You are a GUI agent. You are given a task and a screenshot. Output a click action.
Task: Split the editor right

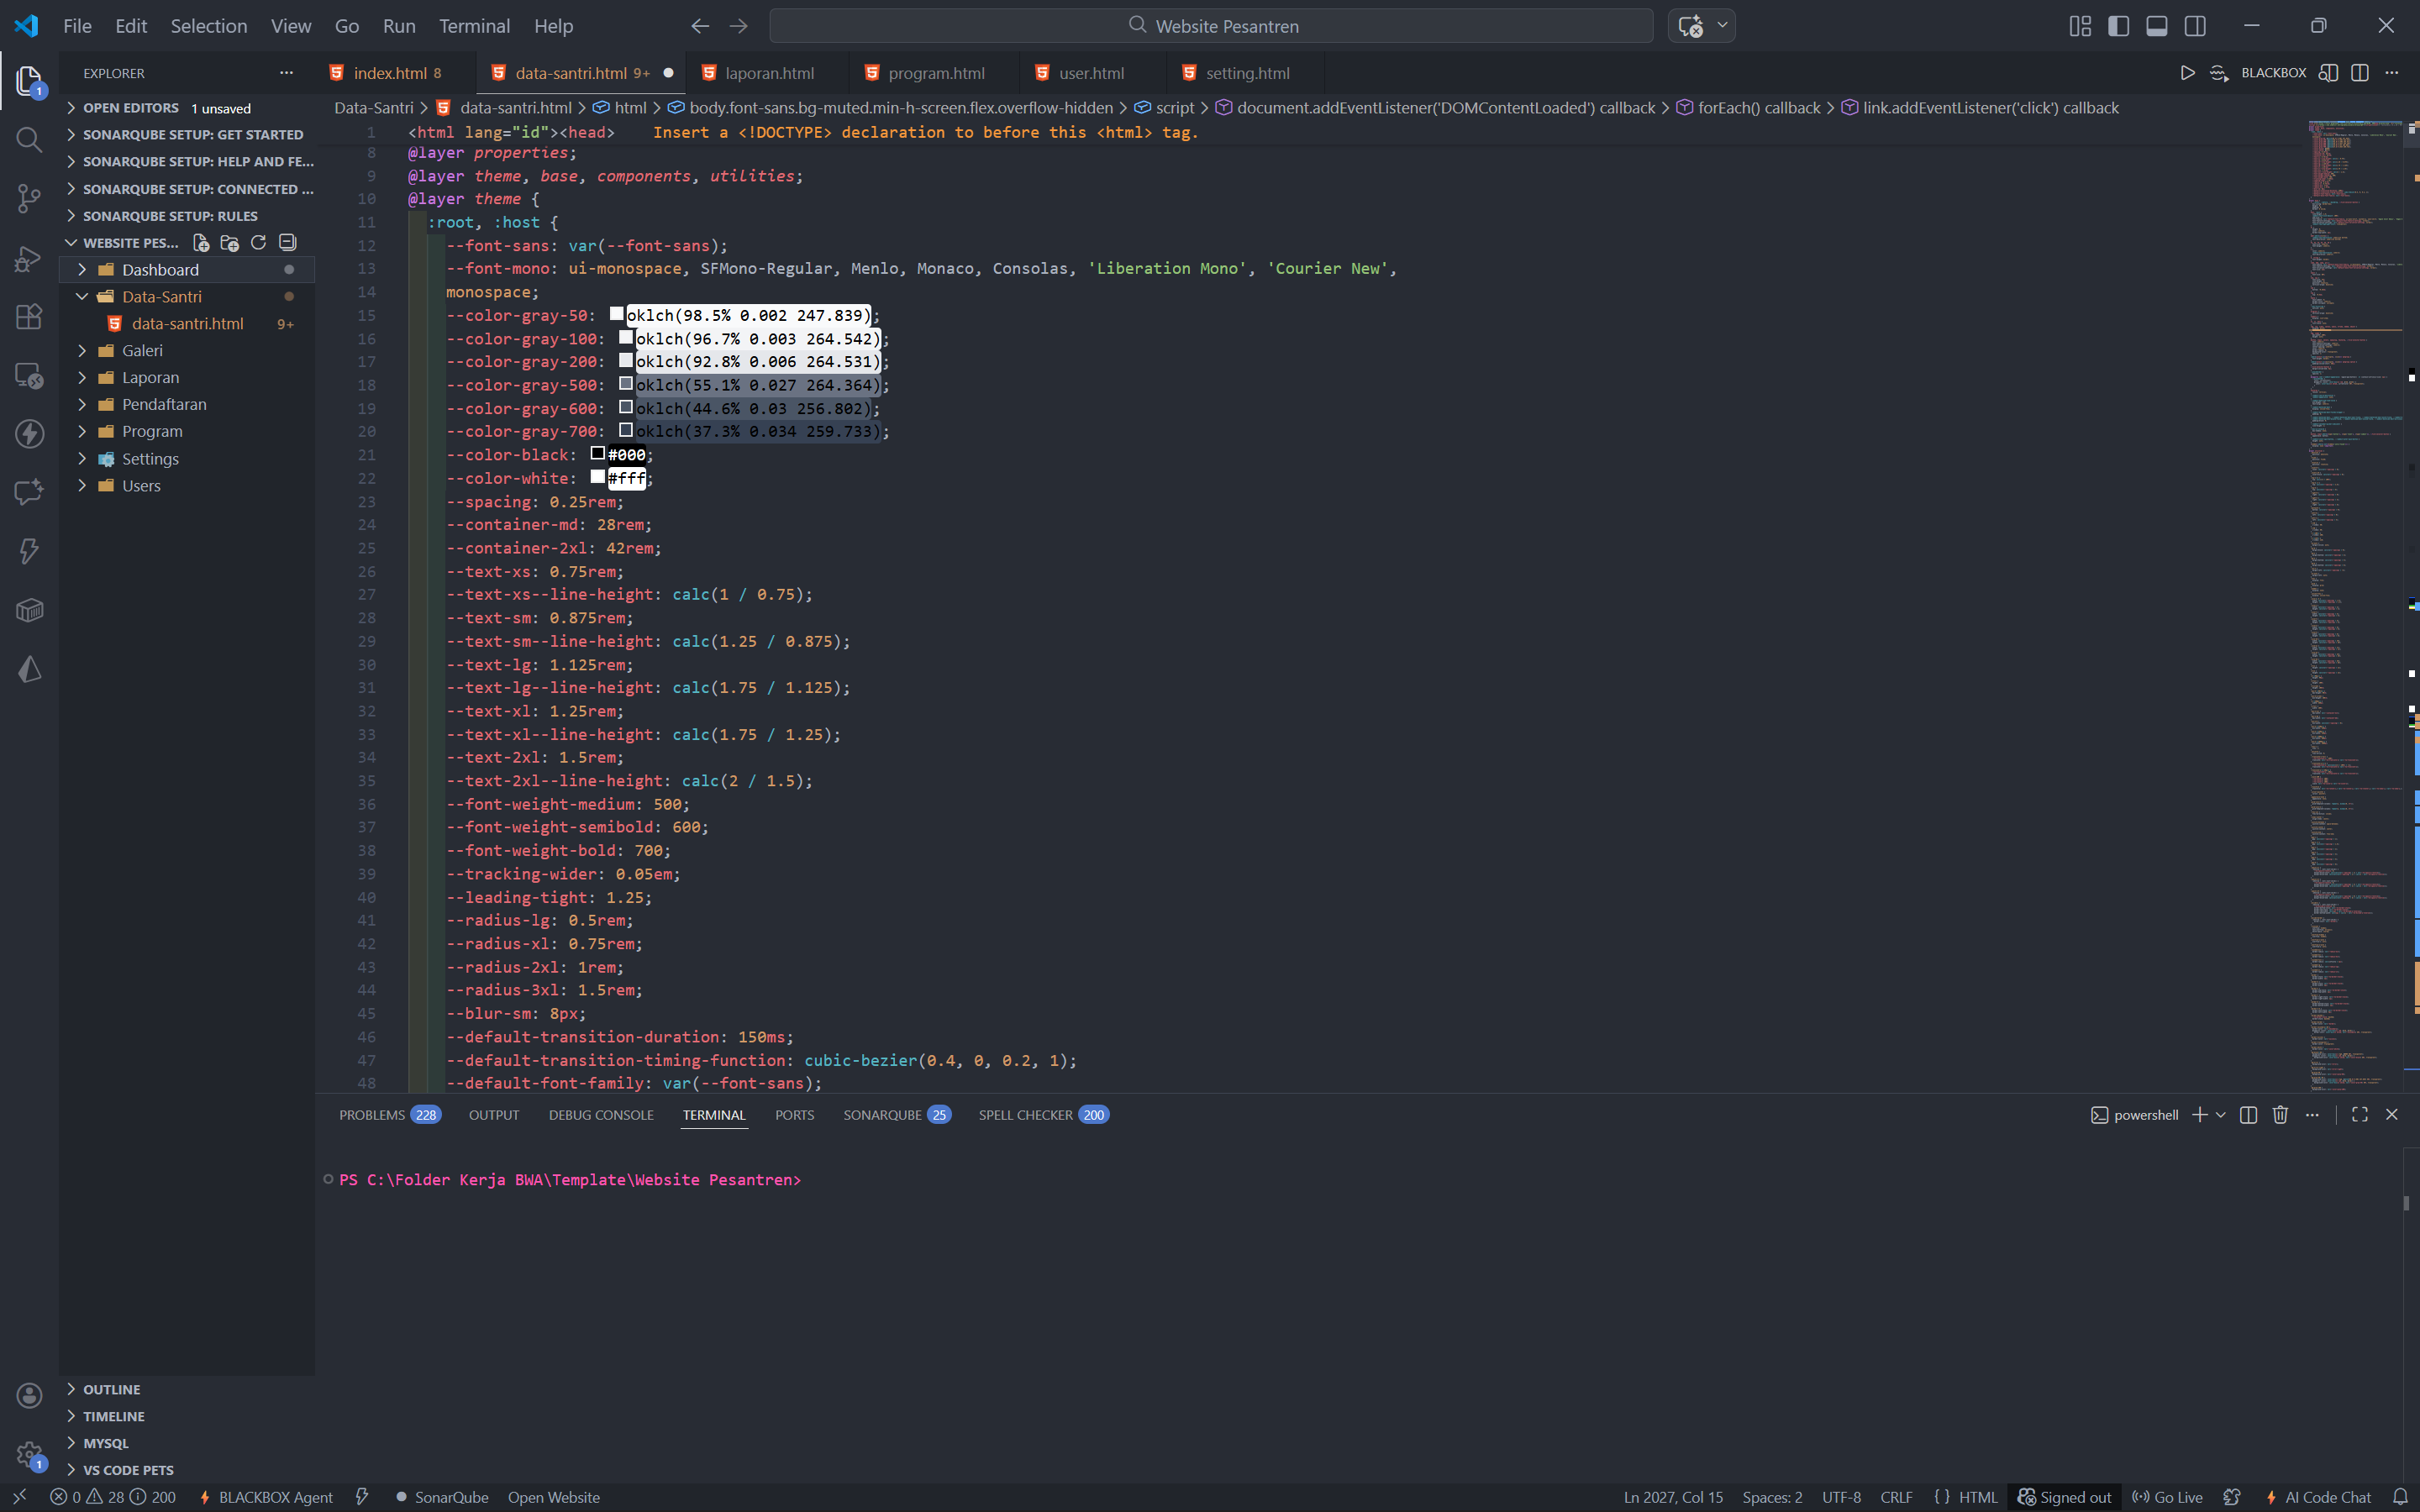2360,73
